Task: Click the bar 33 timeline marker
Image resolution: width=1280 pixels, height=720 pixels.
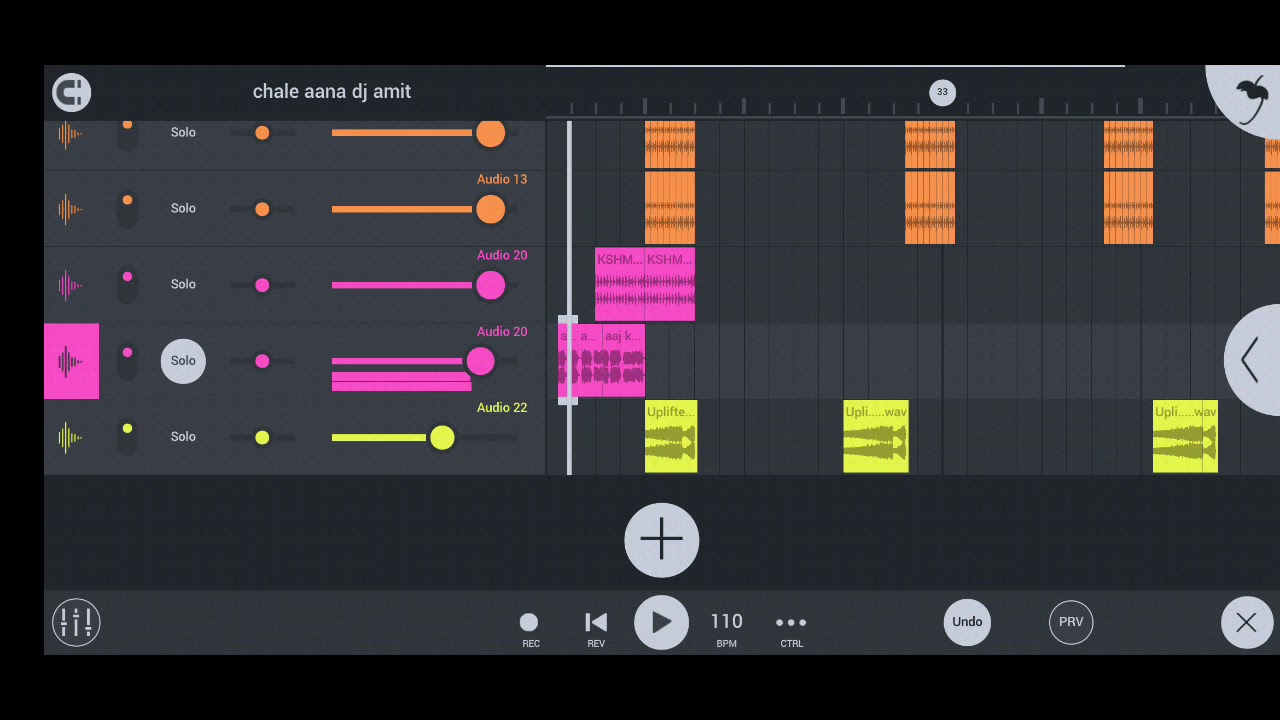Action: tap(942, 92)
